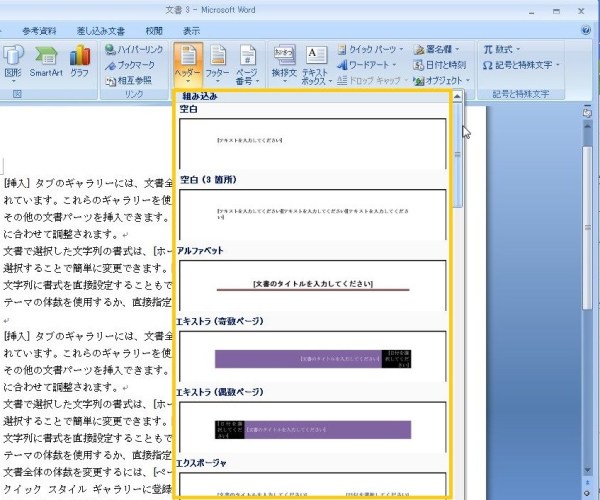Click the 相互参照 cross-reference item
Viewport: 600px width, 500px height.
(131, 78)
